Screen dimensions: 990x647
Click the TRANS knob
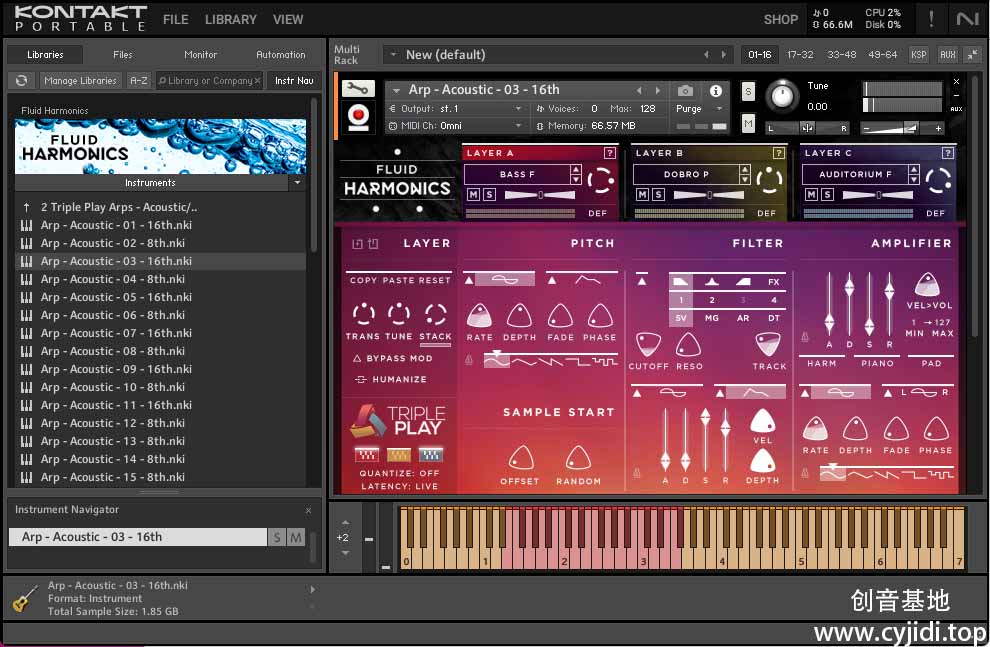pyautogui.click(x=364, y=314)
